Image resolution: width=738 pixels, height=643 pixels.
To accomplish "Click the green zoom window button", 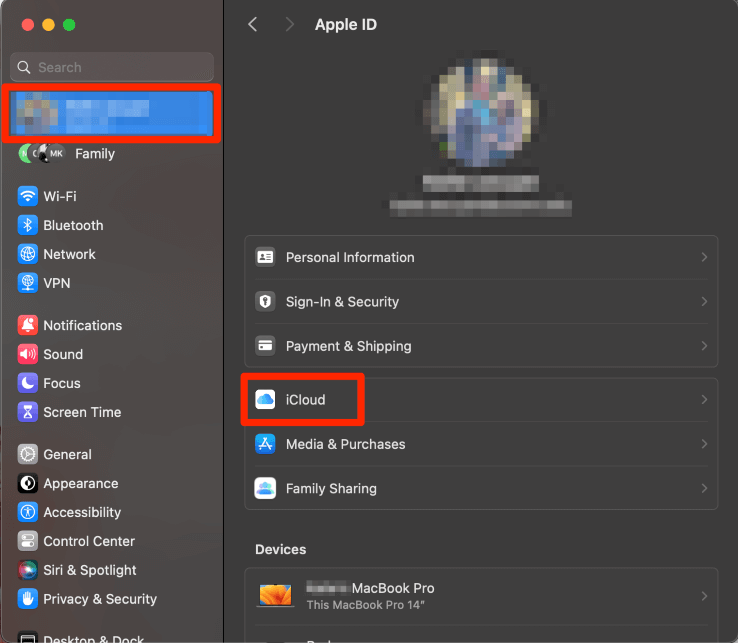I will [x=69, y=24].
